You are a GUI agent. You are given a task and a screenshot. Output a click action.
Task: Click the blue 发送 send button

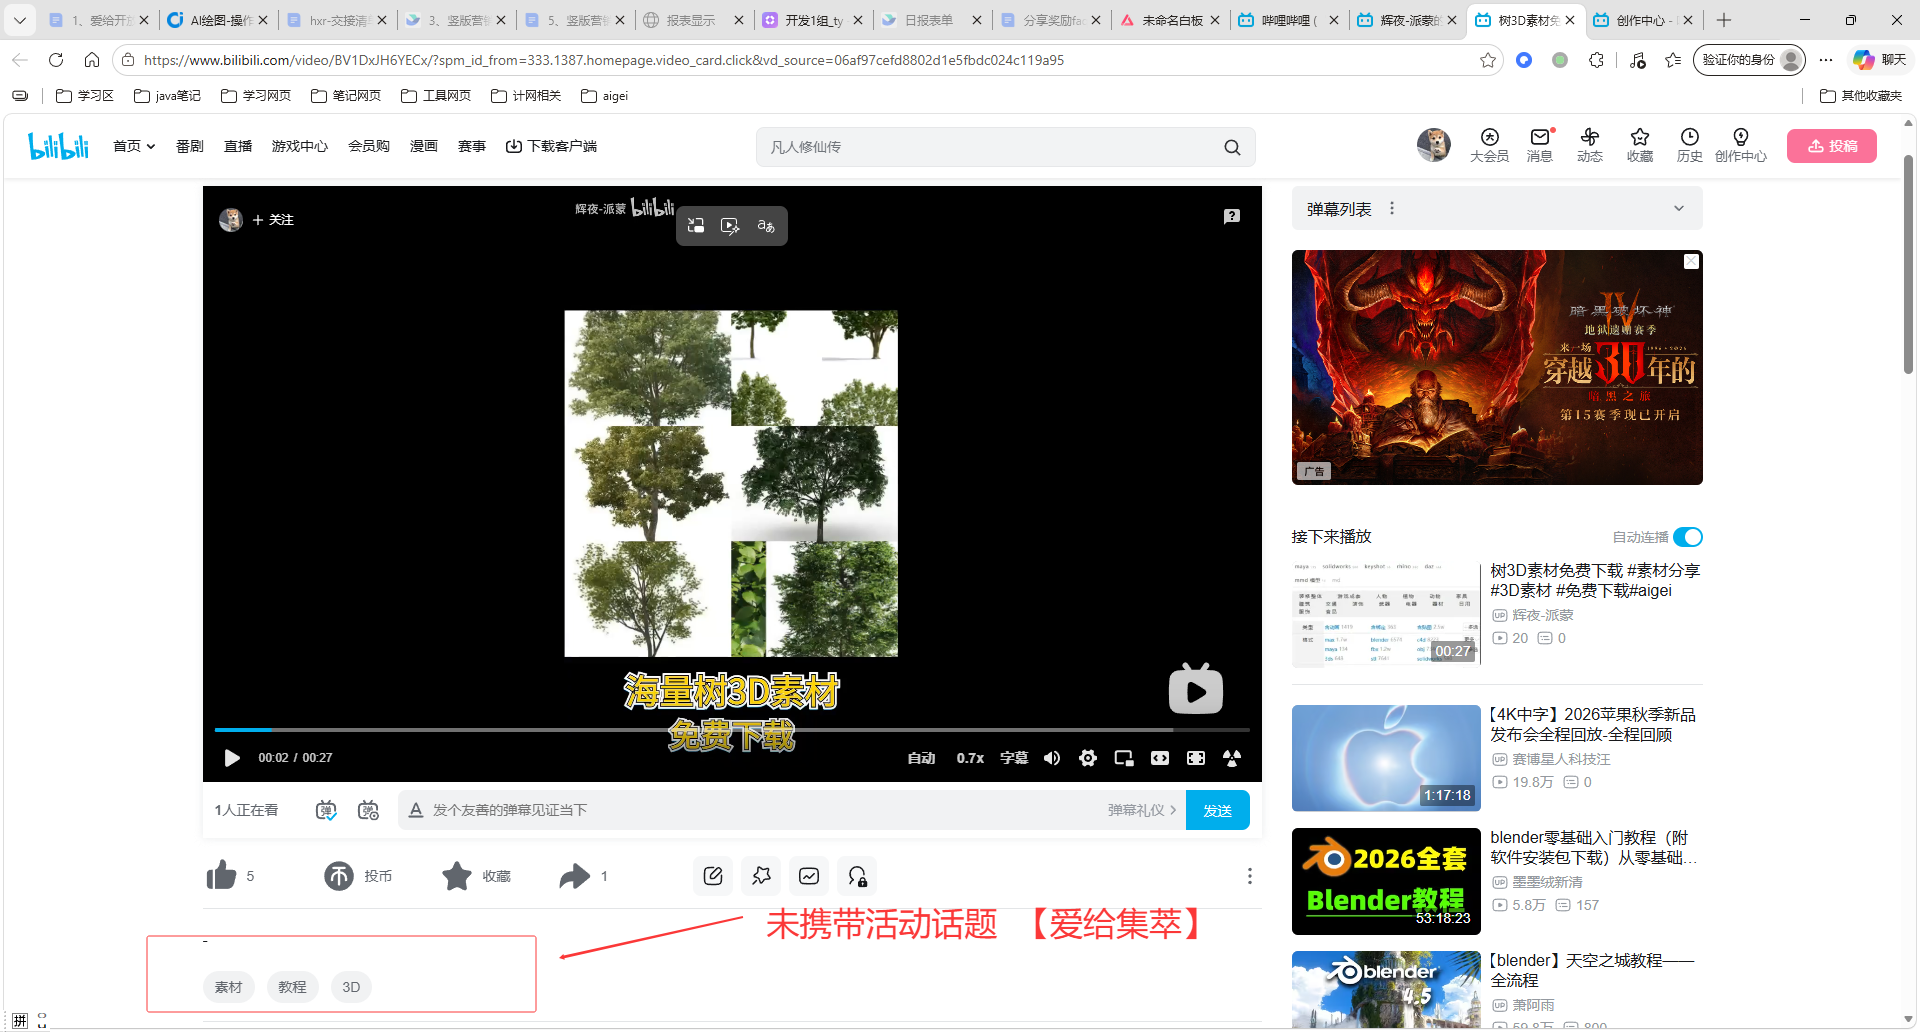(x=1217, y=810)
